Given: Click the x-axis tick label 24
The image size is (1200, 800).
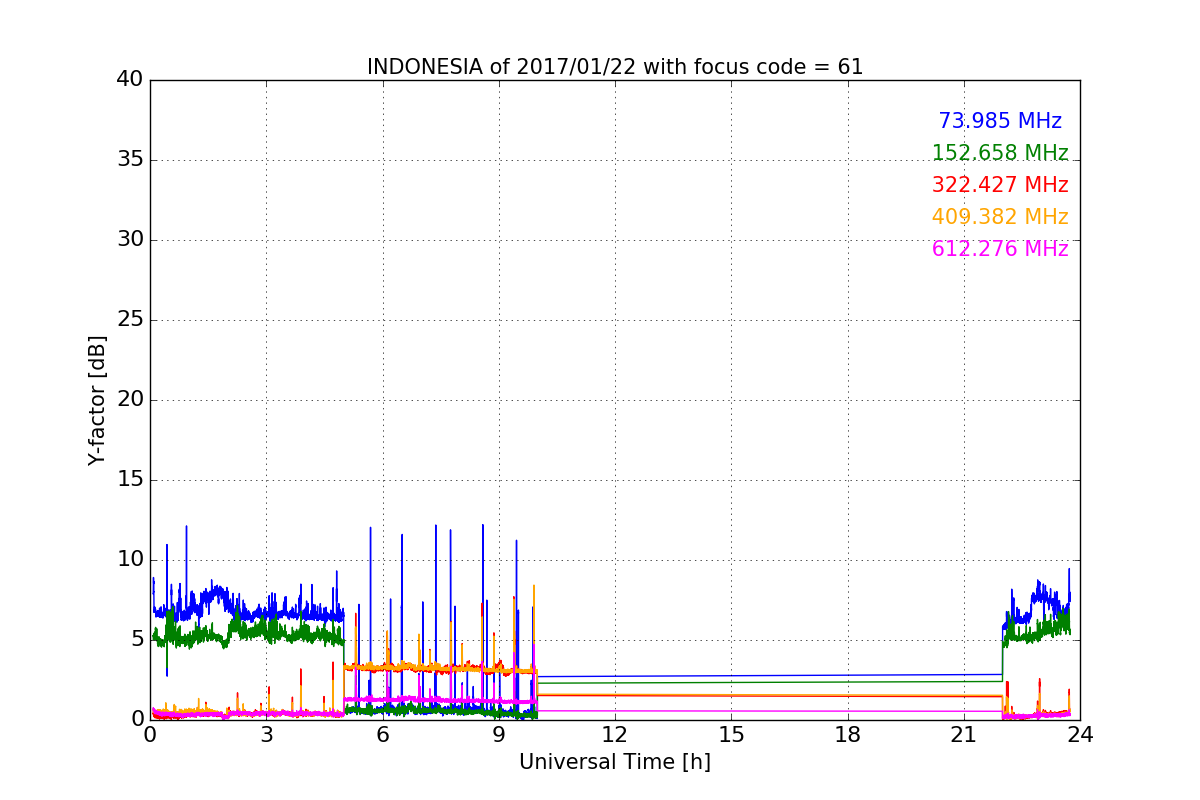Looking at the screenshot, I should [x=1080, y=735].
